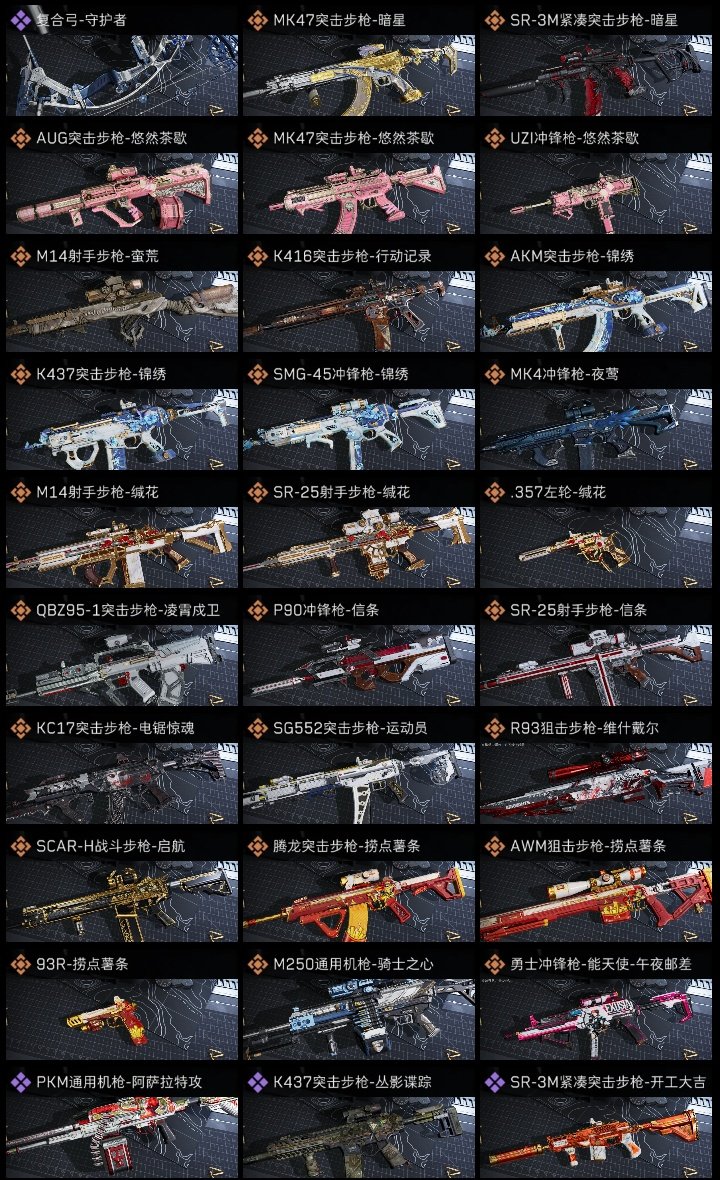Select the M14射手步枪-蛮荒 skin preview
The image size is (720, 1180).
coord(122,312)
